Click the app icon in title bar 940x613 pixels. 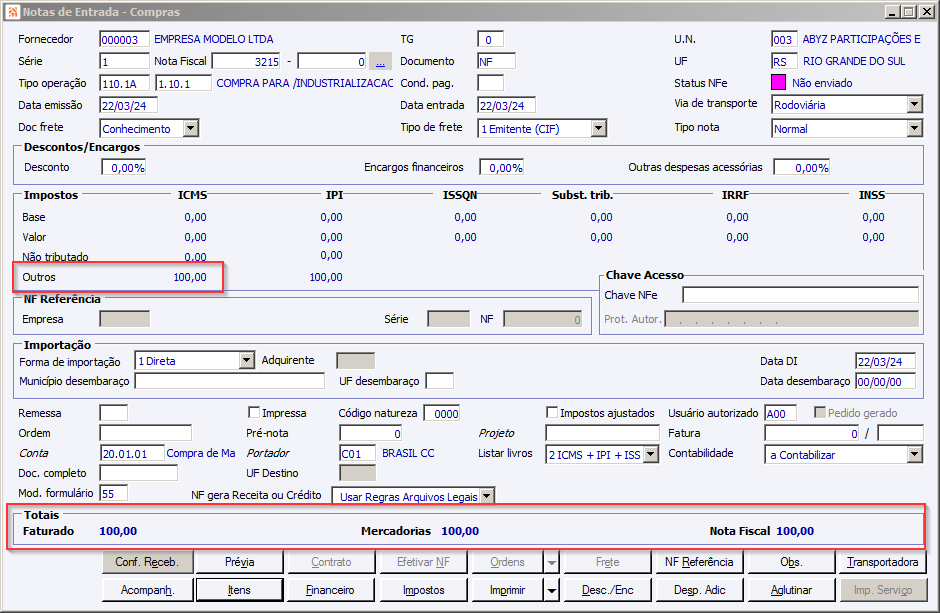(11, 11)
